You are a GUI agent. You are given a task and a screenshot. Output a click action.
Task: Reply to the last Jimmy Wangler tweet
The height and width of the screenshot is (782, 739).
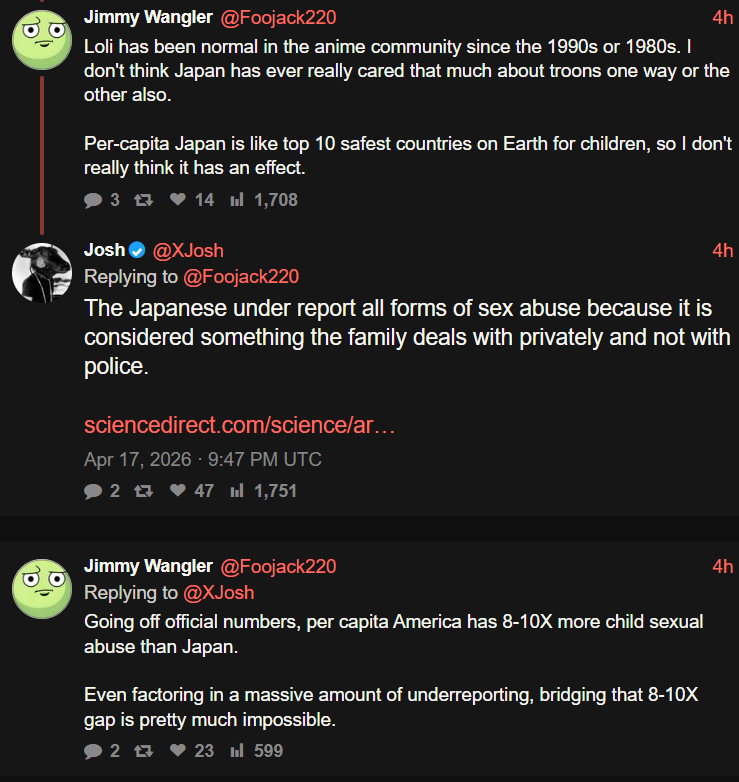[93, 750]
